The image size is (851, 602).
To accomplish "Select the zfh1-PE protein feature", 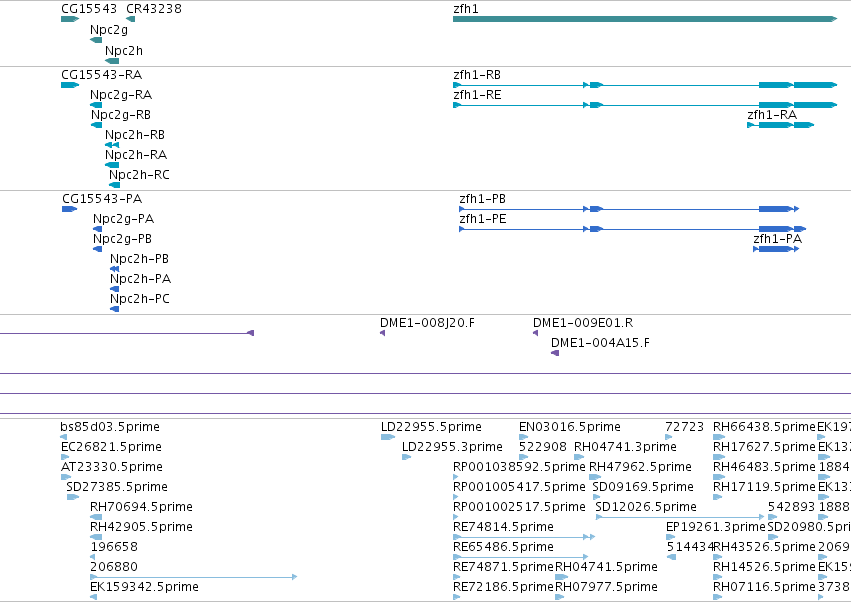I will (x=633, y=229).
